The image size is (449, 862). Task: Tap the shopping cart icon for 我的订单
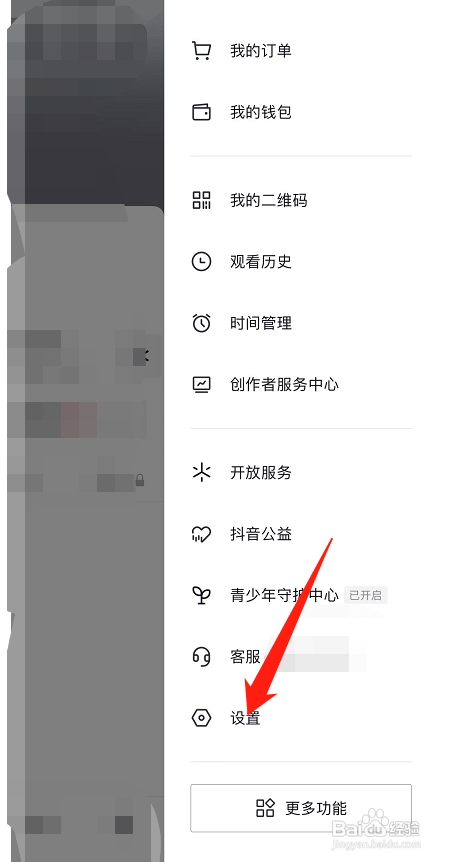(201, 51)
